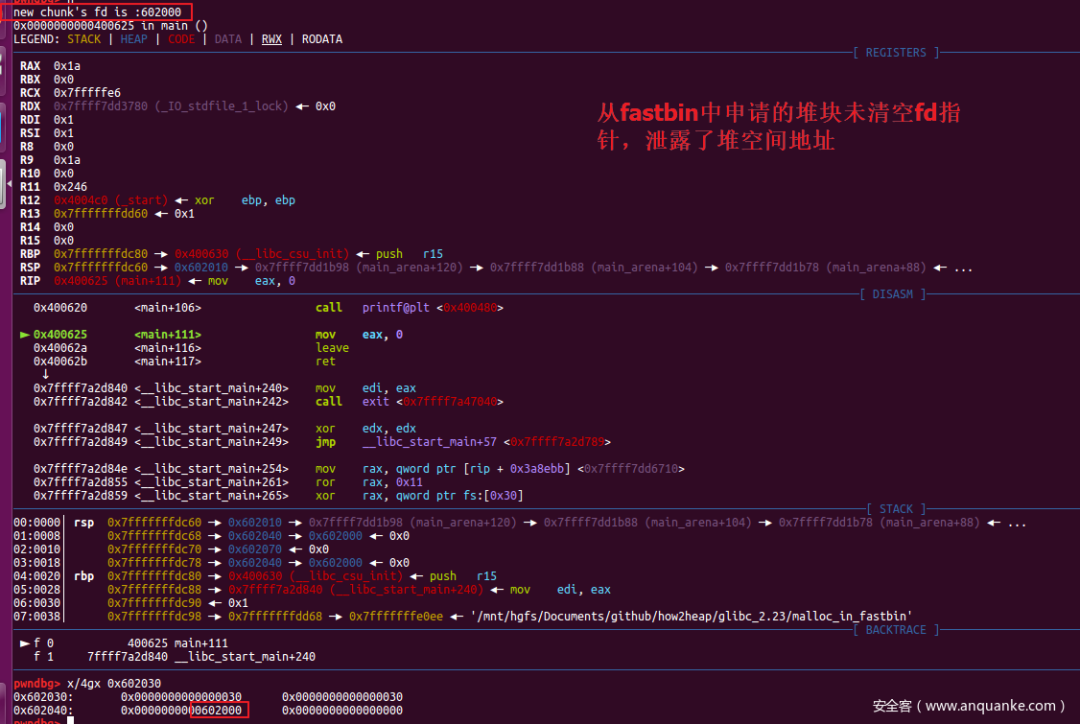This screenshot has height=724, width=1080.
Task: Click the malloc_in_fastbin file path string
Action: coord(691,617)
